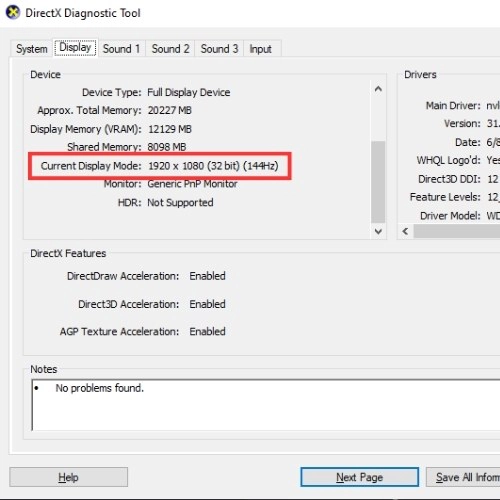Click the Direct3D Acceleration 'Enabled' value
The width and height of the screenshot is (500, 500).
click(x=207, y=304)
